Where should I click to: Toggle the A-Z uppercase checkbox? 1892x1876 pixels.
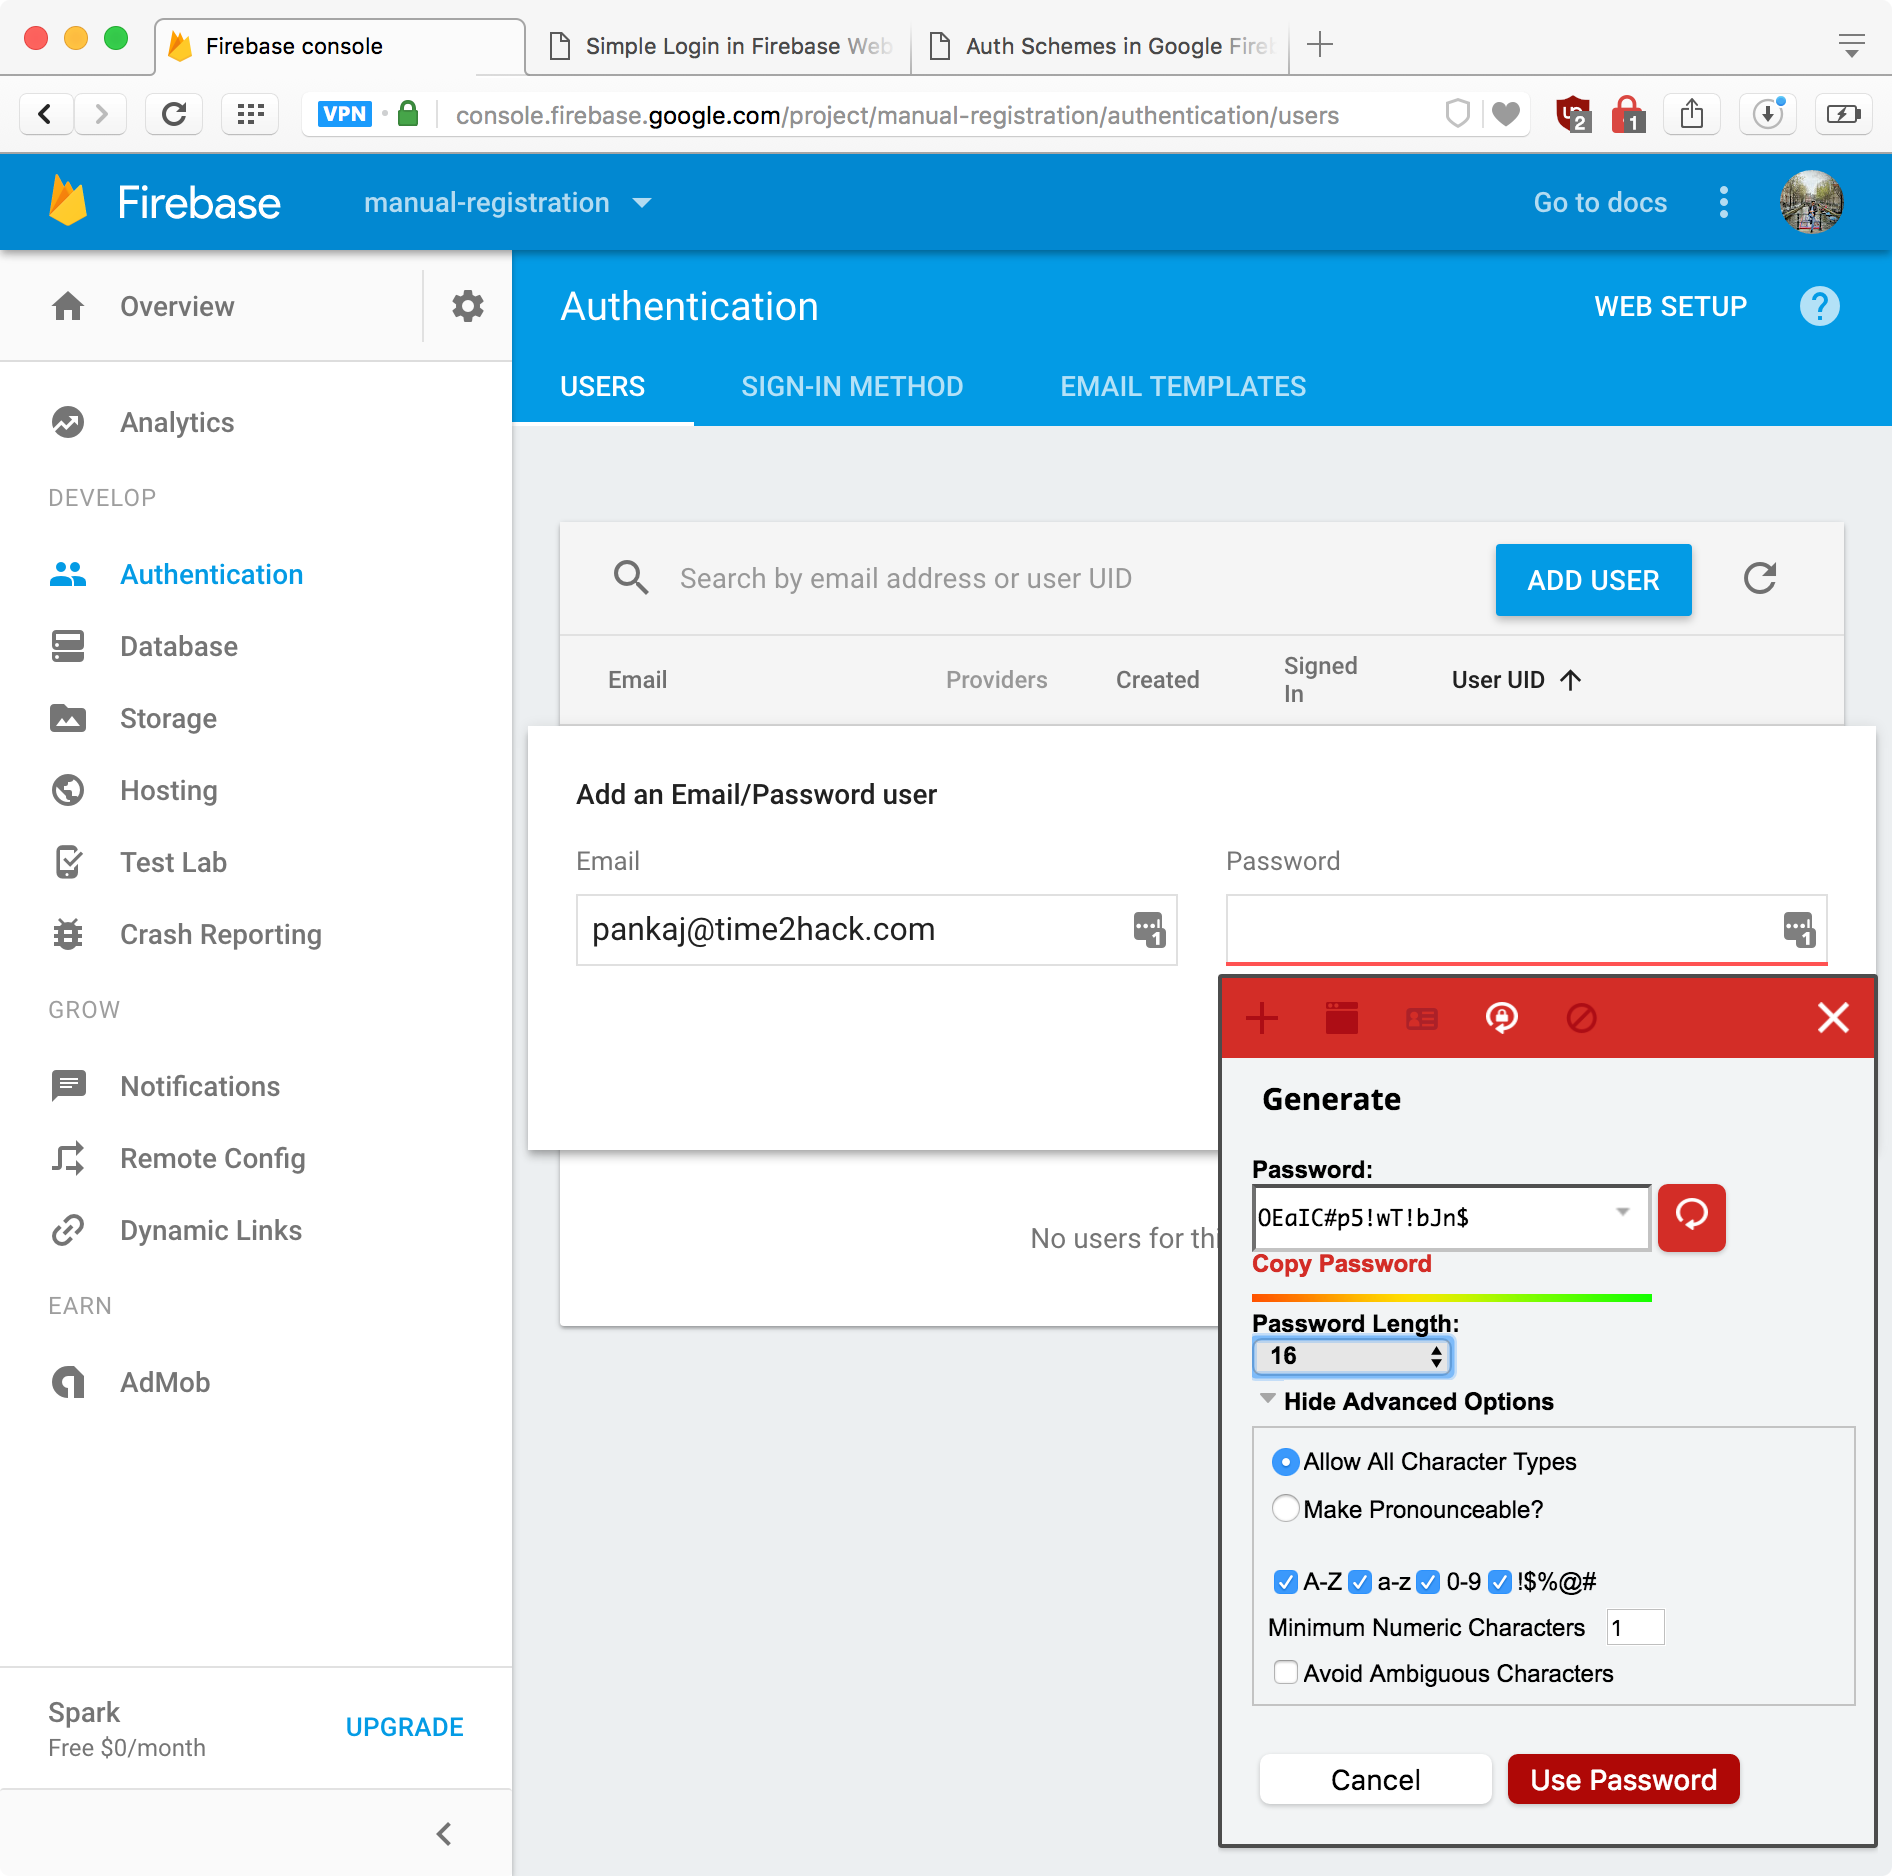[x=1285, y=1582]
